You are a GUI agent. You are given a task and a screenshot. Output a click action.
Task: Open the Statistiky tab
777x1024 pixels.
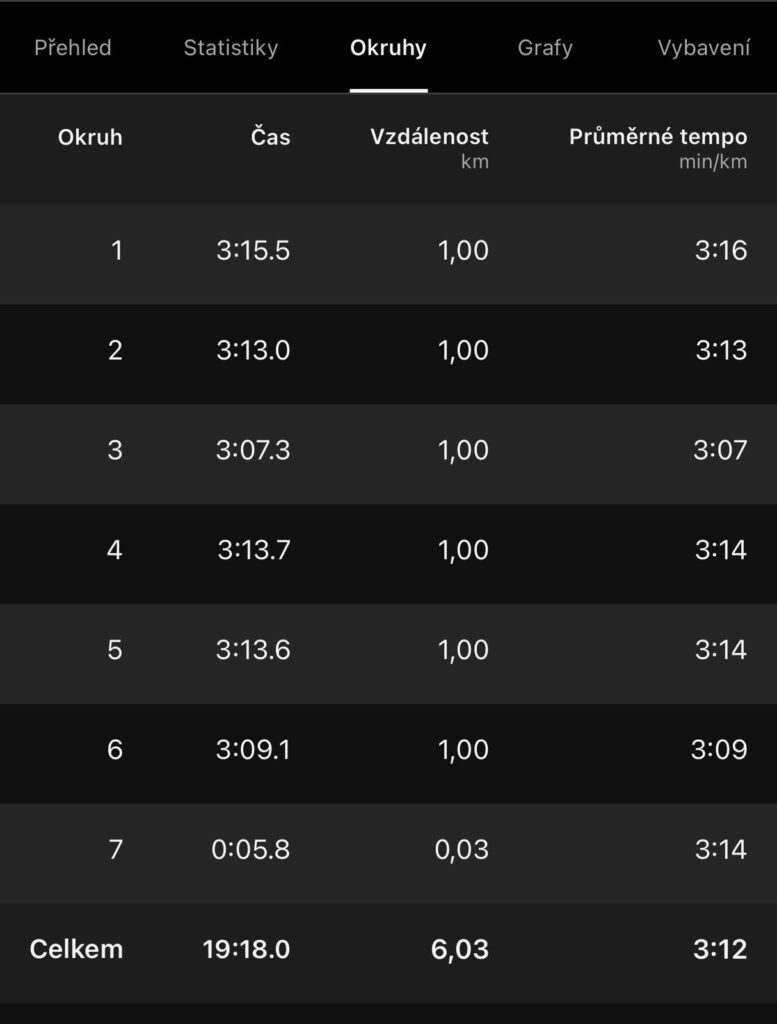230,48
